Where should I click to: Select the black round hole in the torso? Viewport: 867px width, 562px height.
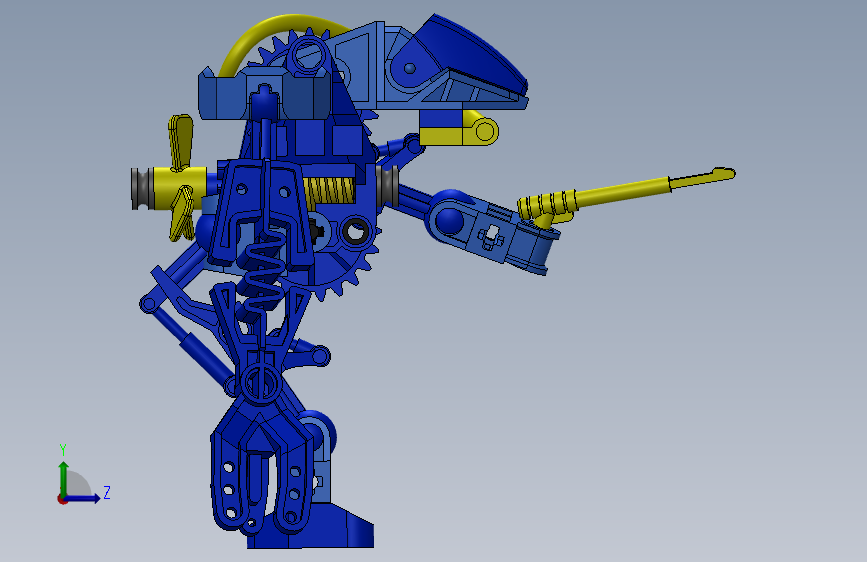356,230
